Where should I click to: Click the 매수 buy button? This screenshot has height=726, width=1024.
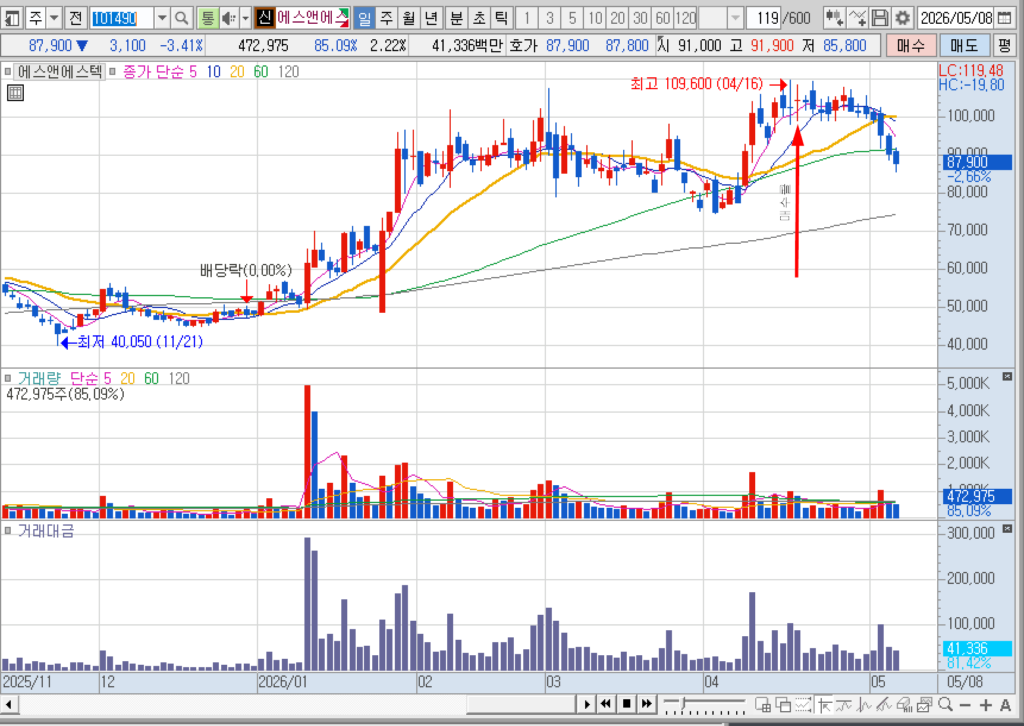(910, 46)
